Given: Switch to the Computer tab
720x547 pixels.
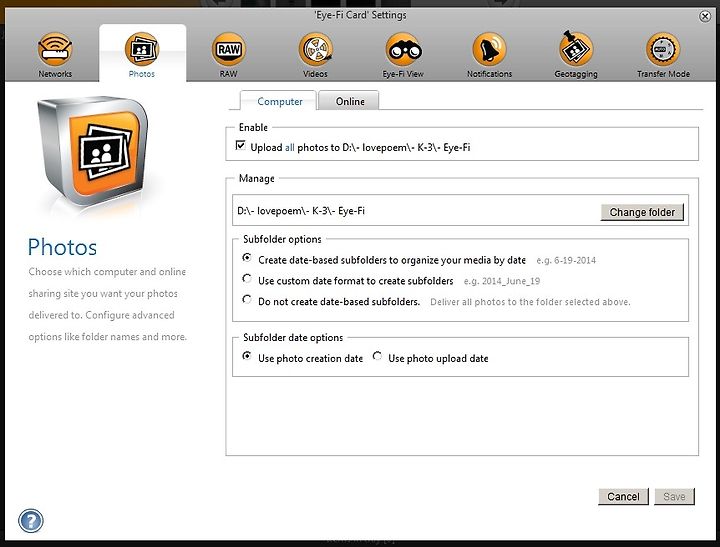Looking at the screenshot, I should click(279, 101).
